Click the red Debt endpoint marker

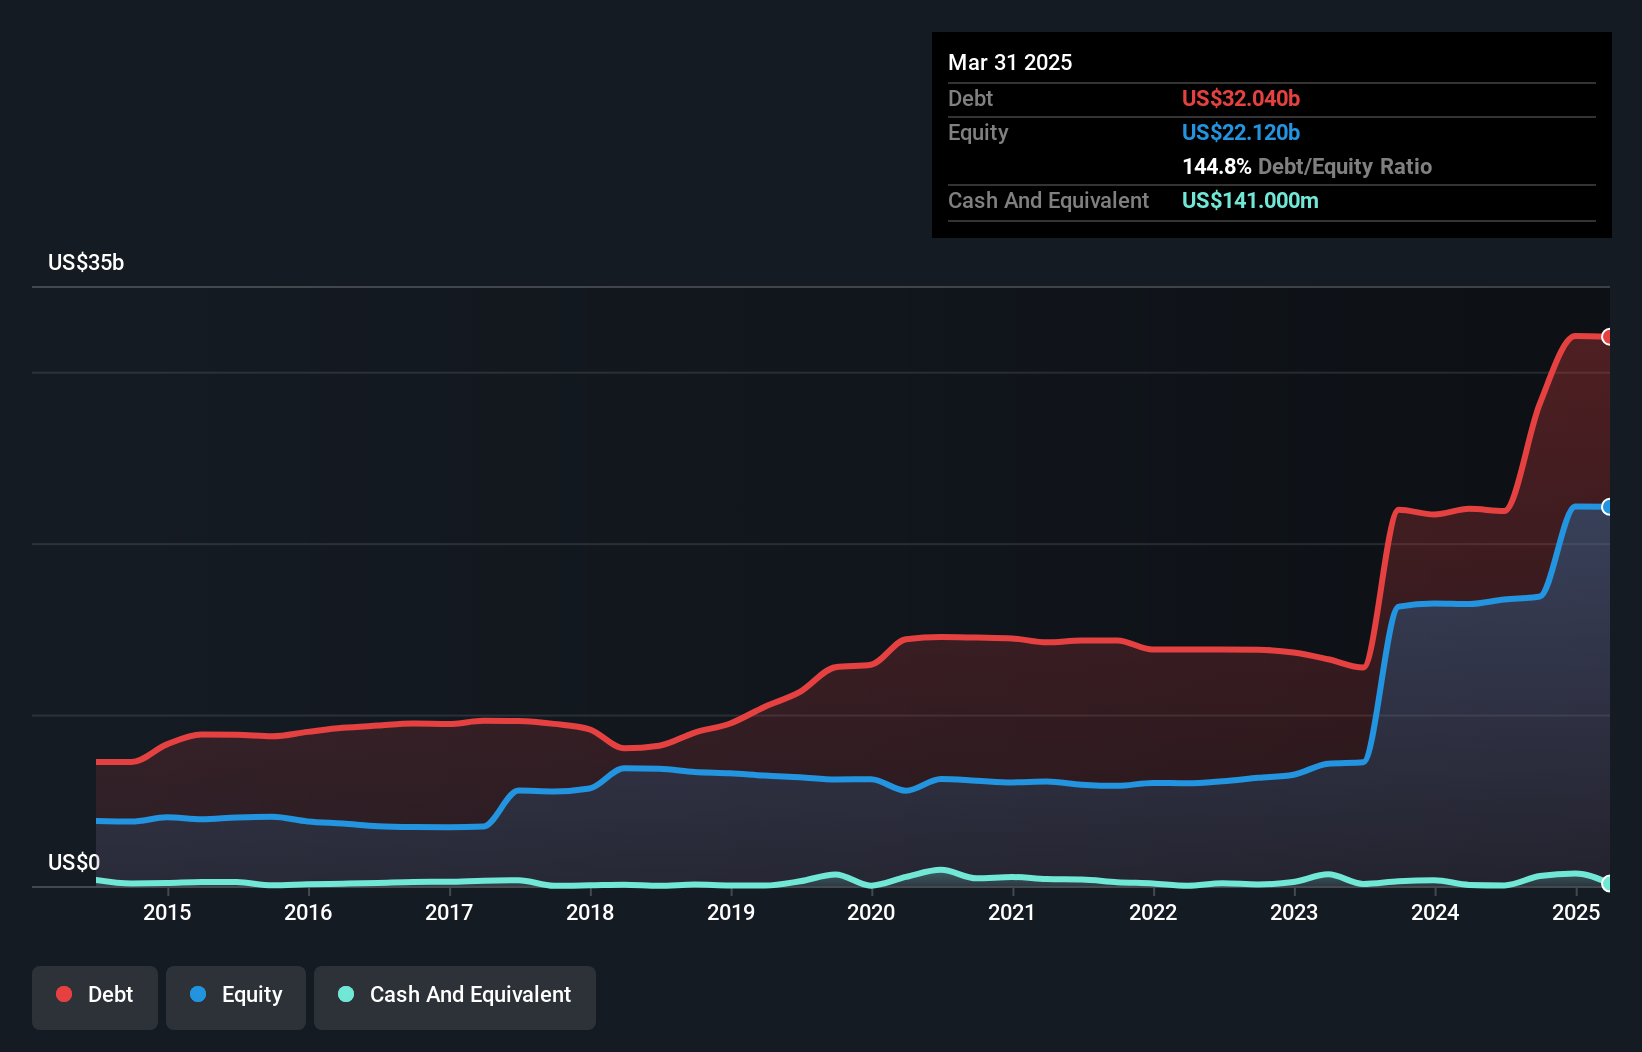[x=1607, y=337]
